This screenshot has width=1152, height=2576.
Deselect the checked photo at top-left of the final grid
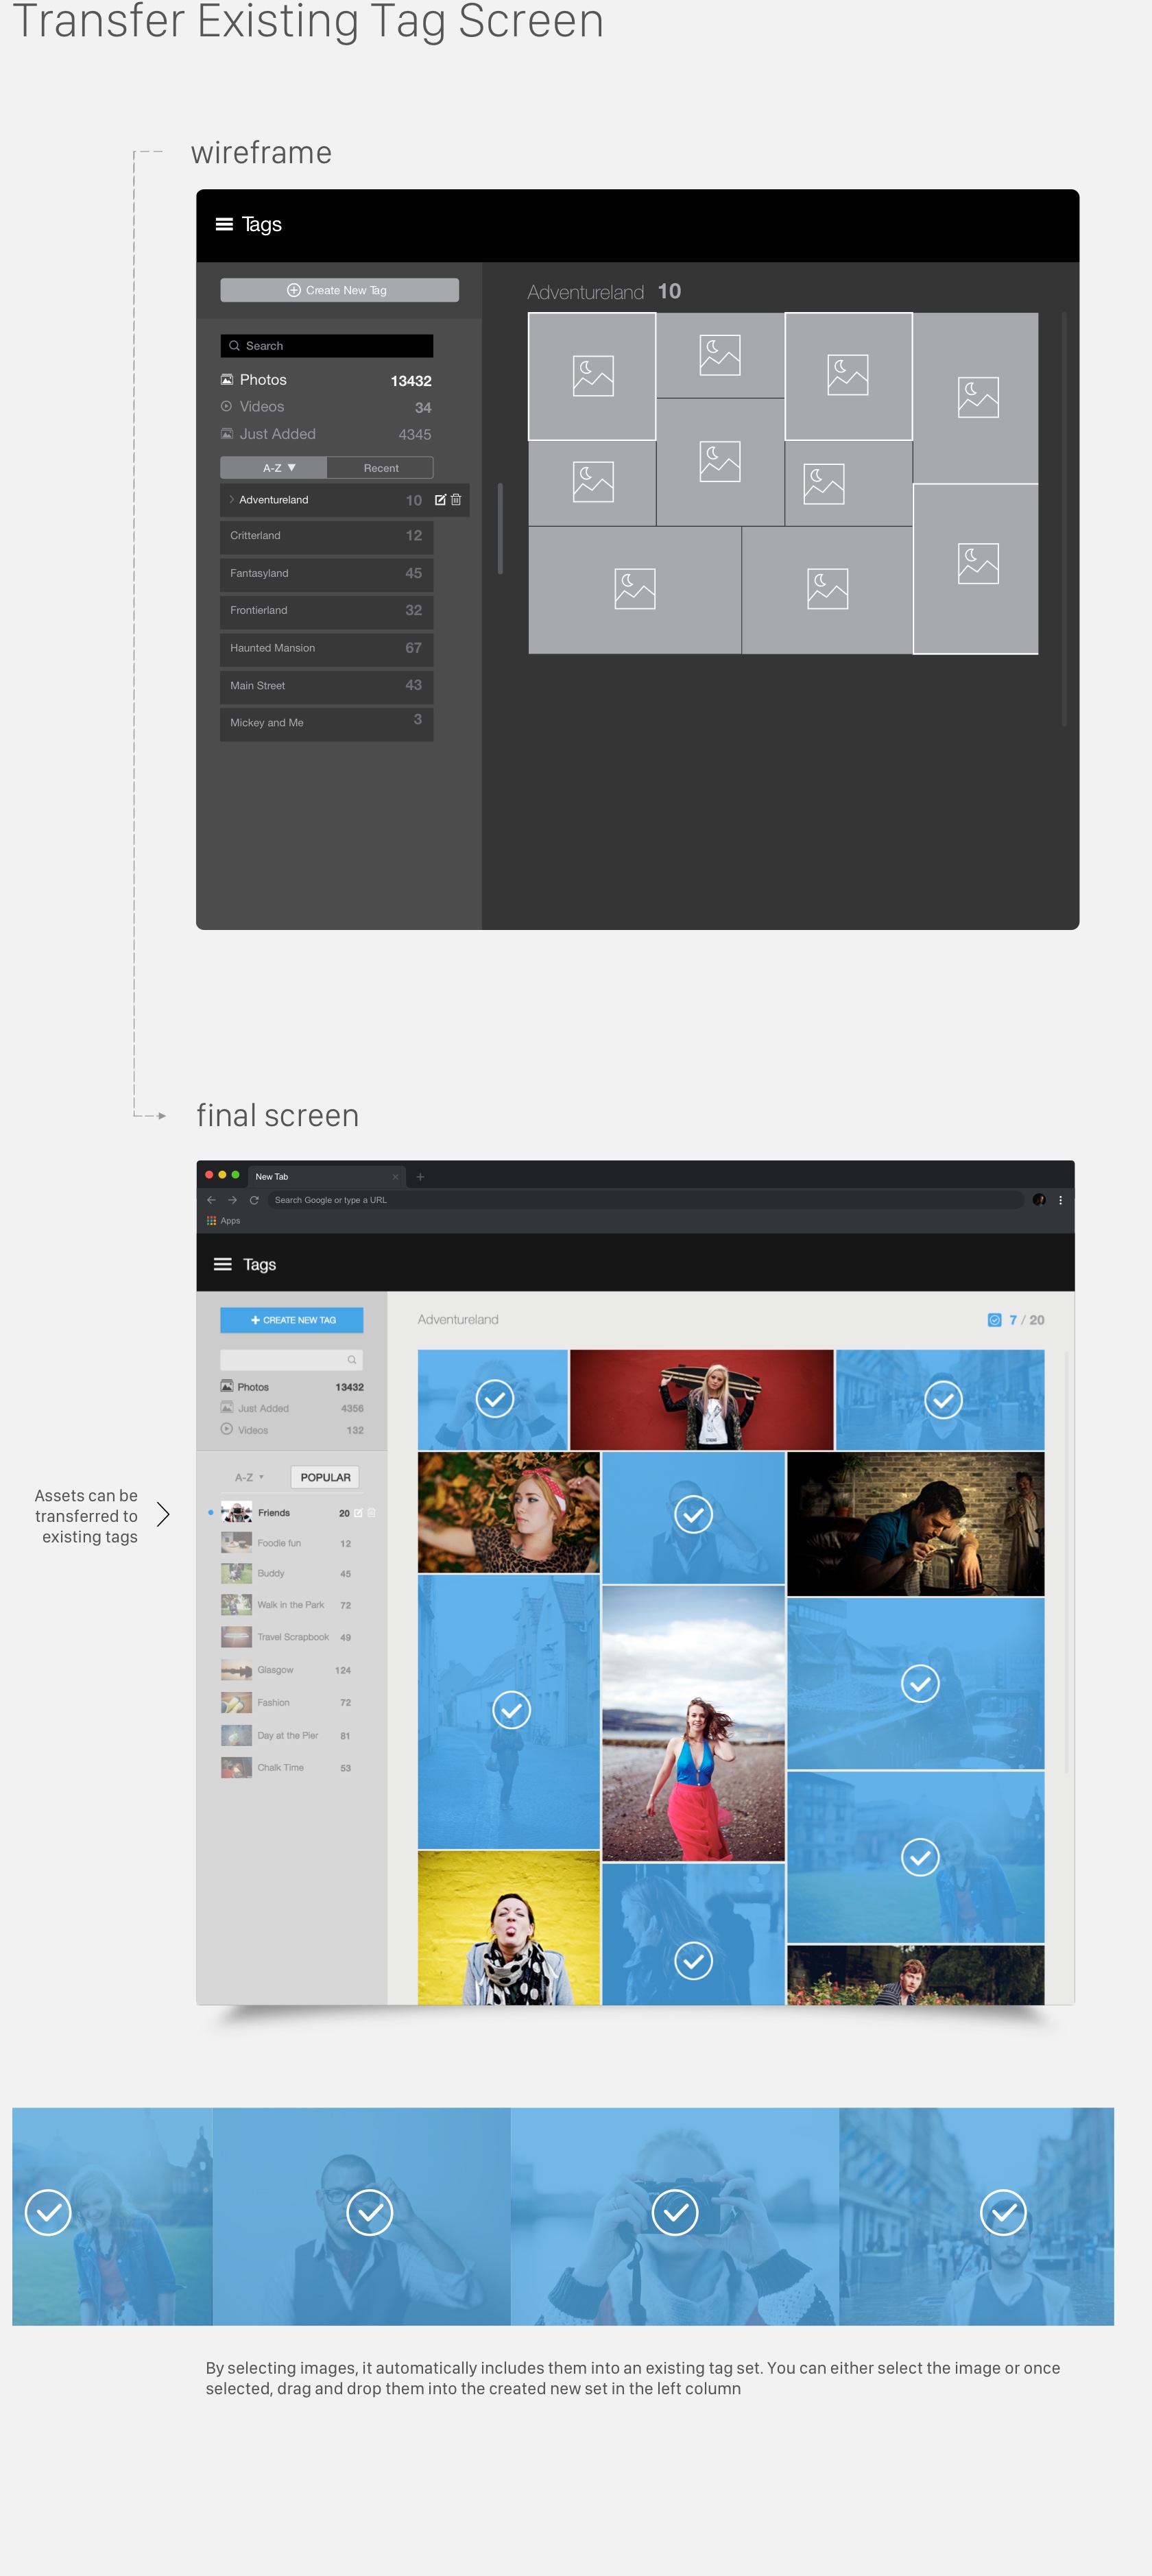tap(494, 1399)
